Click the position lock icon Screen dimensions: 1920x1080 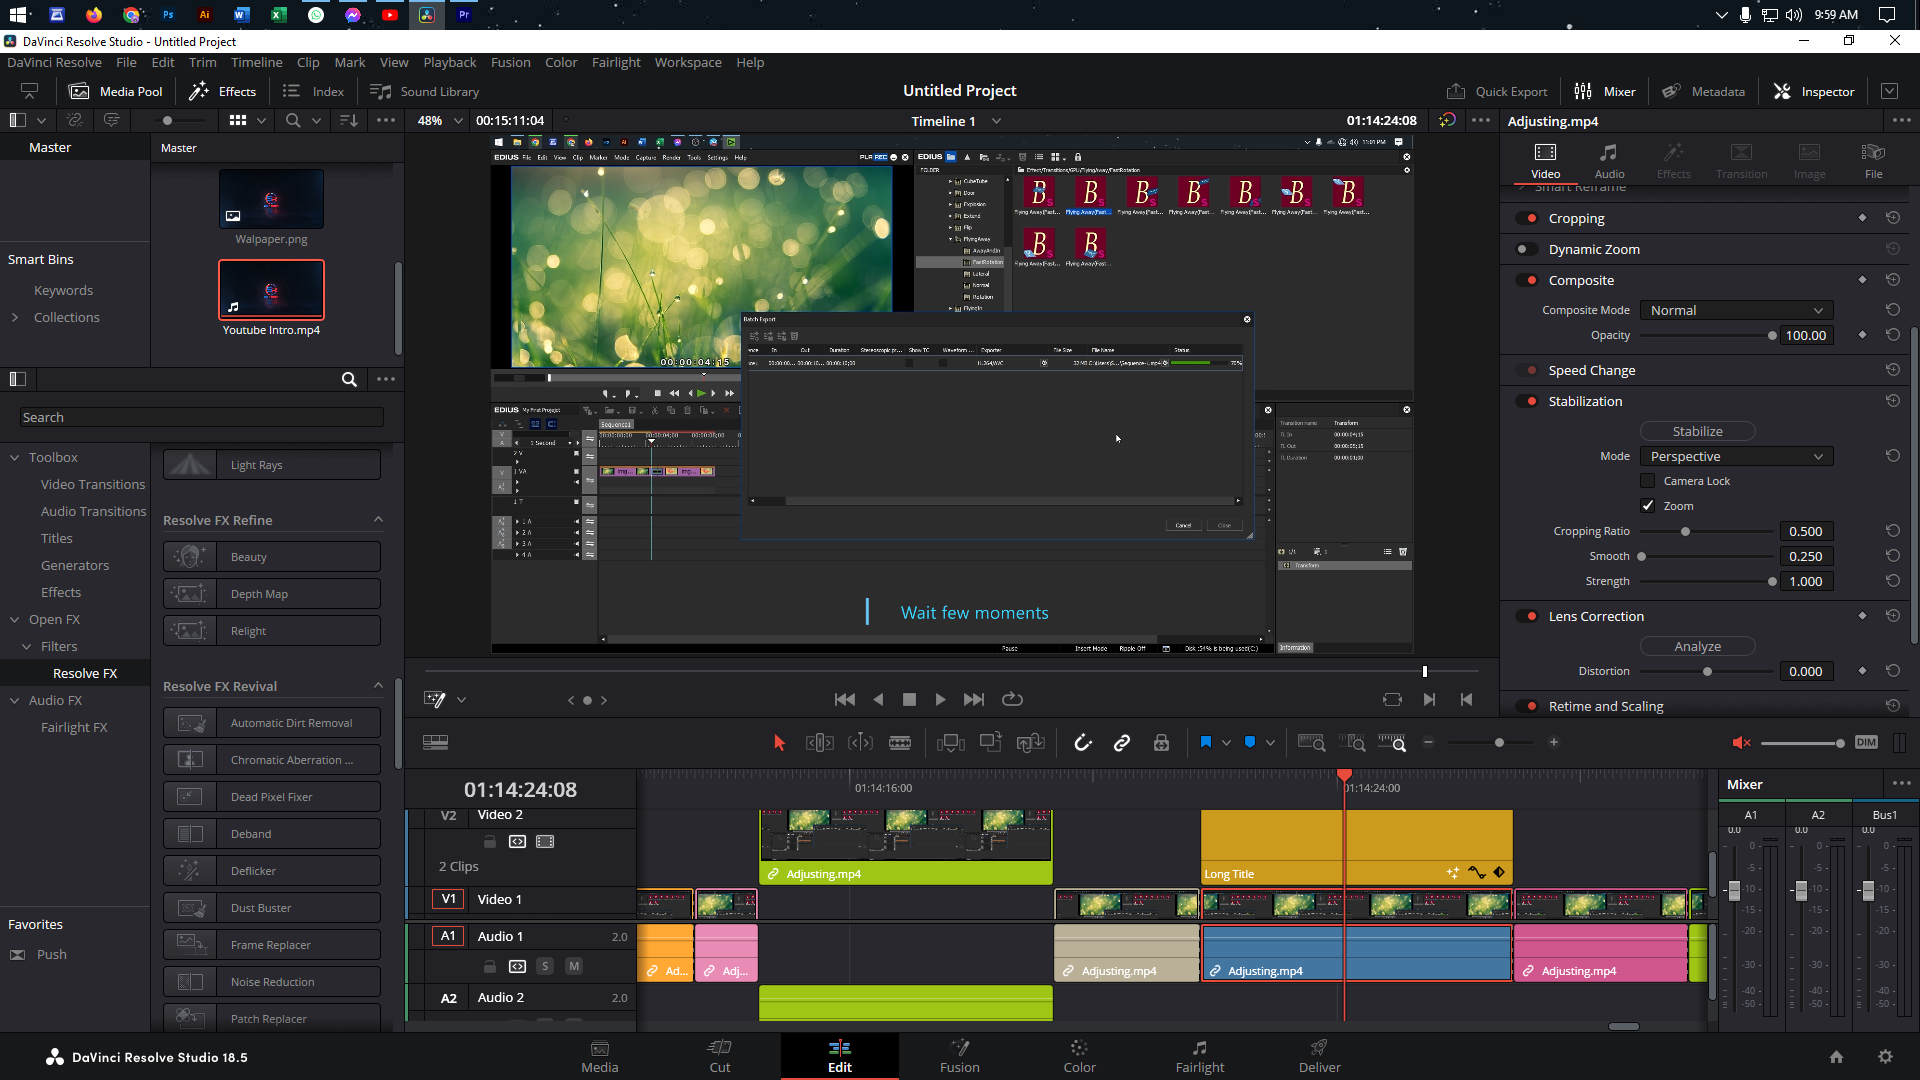coord(1161,743)
